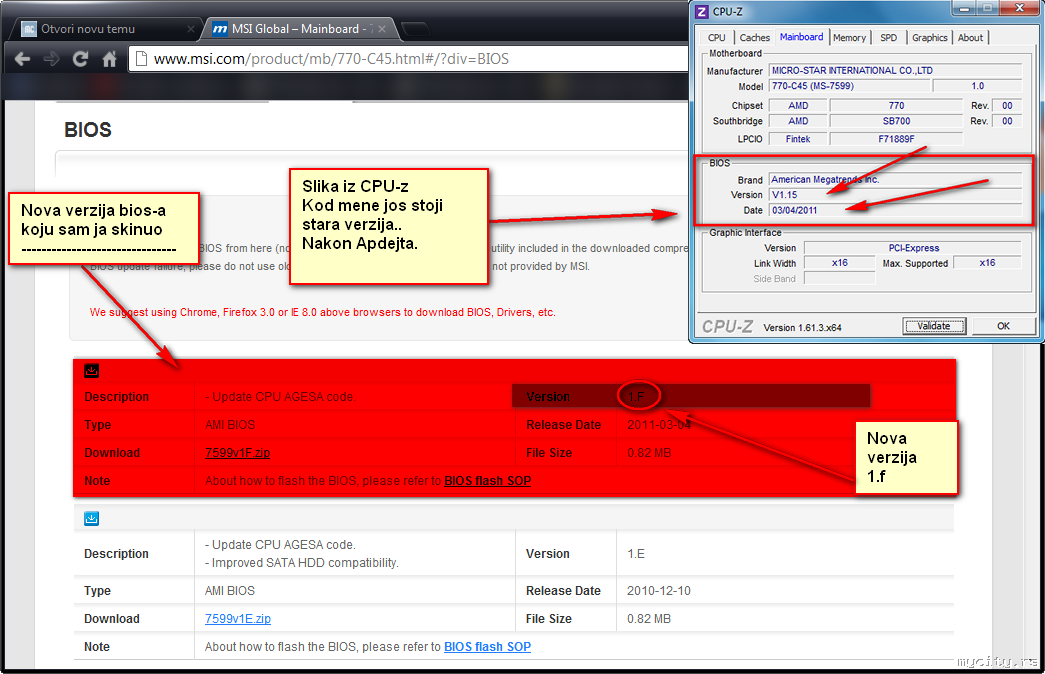Click the chipset value 770 in CPU-Z

(x=896, y=105)
